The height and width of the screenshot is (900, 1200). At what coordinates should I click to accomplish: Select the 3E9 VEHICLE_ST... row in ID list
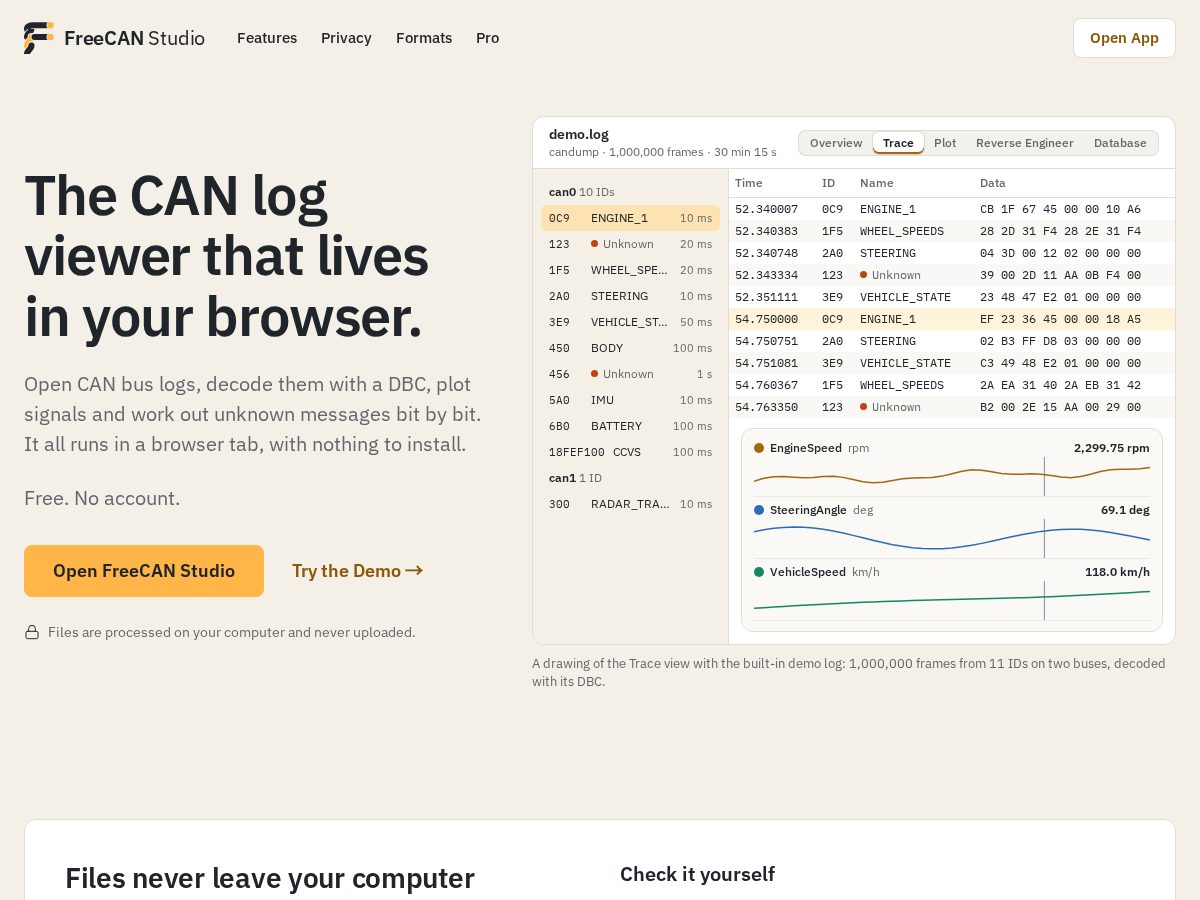point(630,322)
